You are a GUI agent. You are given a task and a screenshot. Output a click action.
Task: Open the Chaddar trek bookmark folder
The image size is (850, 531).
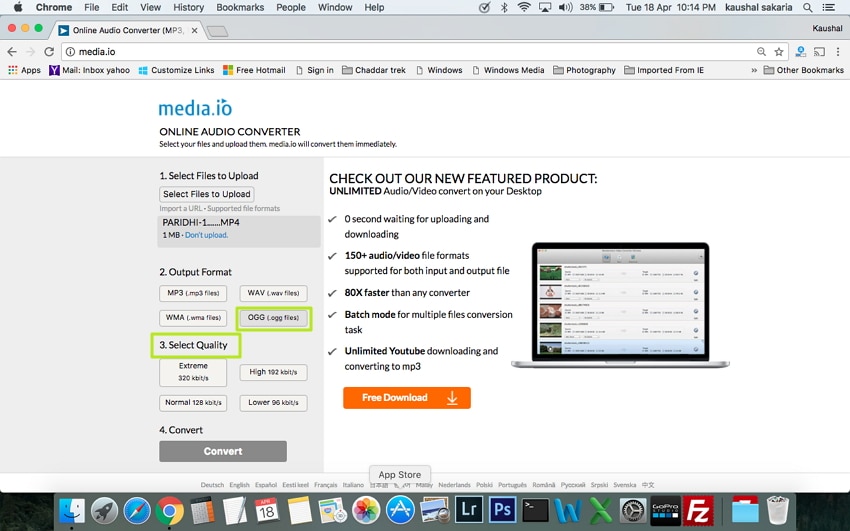pos(374,70)
